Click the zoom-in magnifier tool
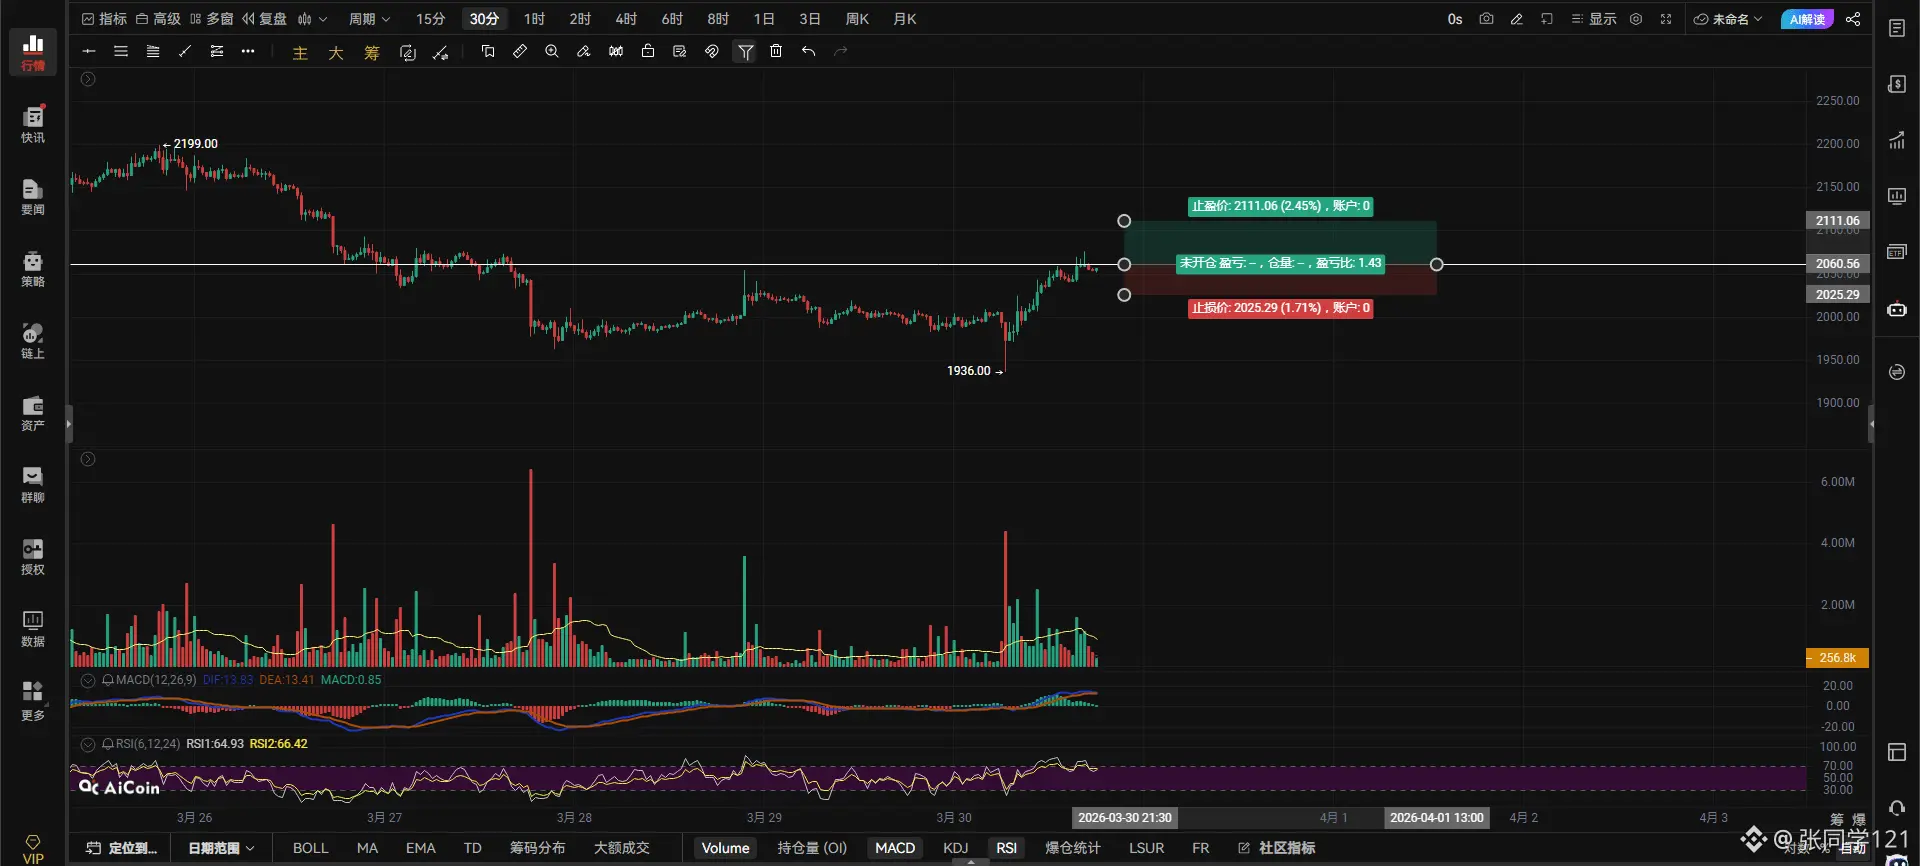 pos(552,51)
